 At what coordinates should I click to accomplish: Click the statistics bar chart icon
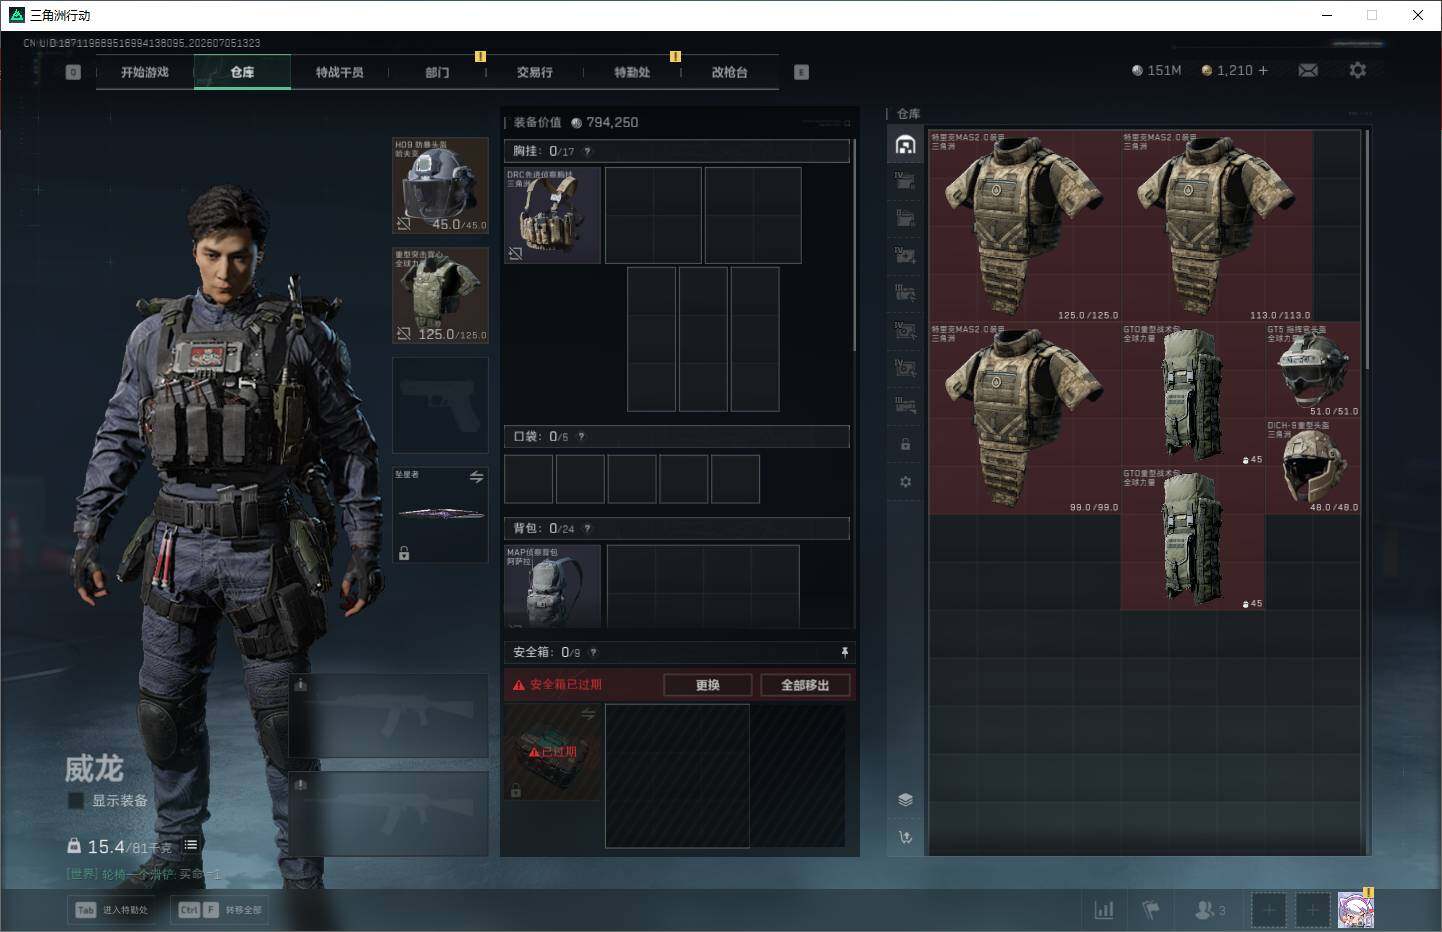[1104, 910]
